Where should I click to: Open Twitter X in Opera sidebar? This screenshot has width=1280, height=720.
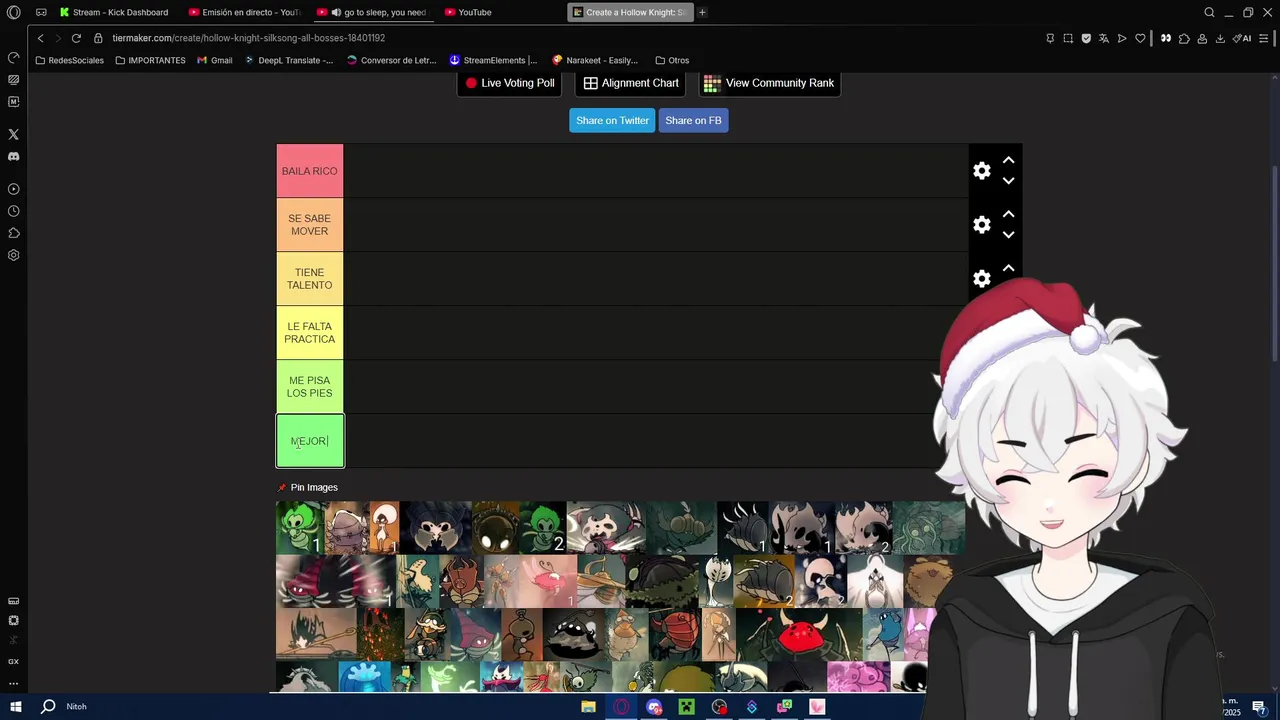[x=13, y=134]
